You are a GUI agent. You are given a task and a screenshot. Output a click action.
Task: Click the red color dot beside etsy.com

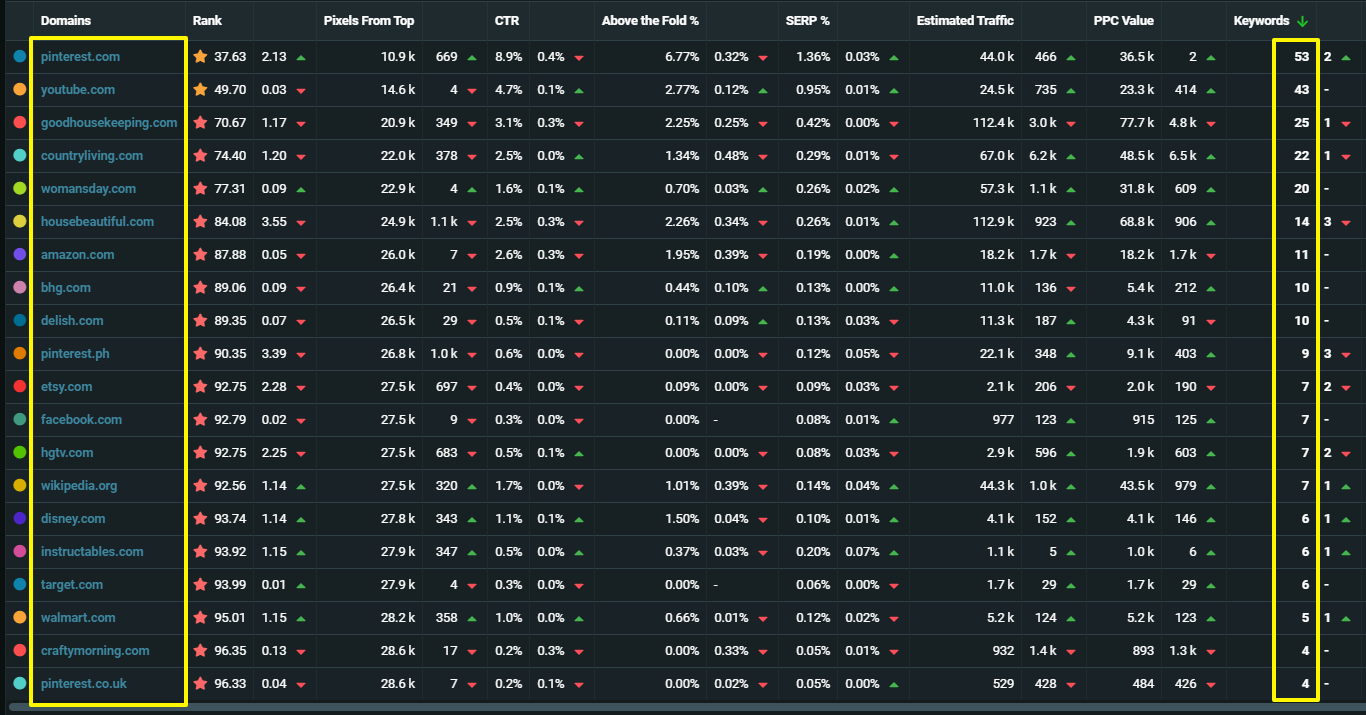click(20, 387)
